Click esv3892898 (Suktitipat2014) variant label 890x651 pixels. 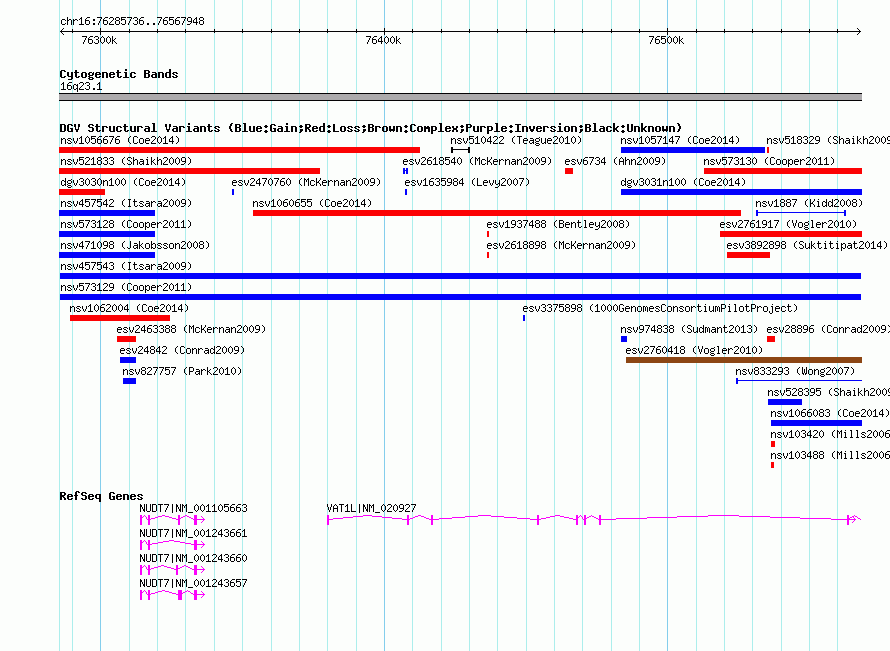tap(807, 245)
